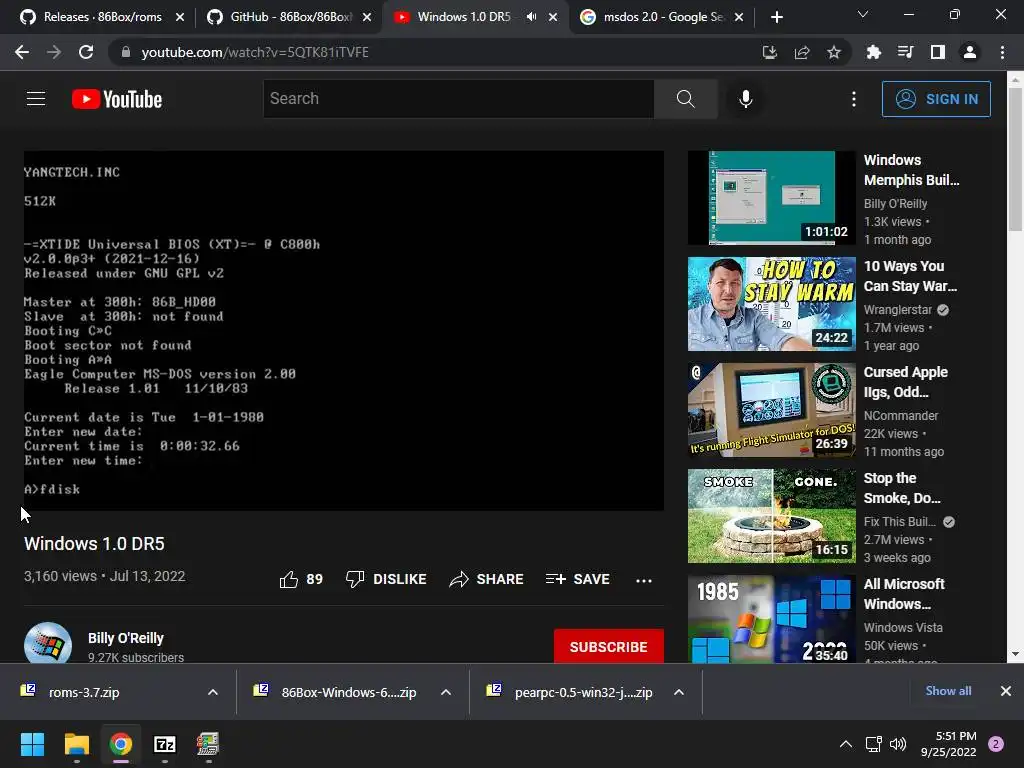
Task: Open Chrome tab search chevron
Action: 863,14
